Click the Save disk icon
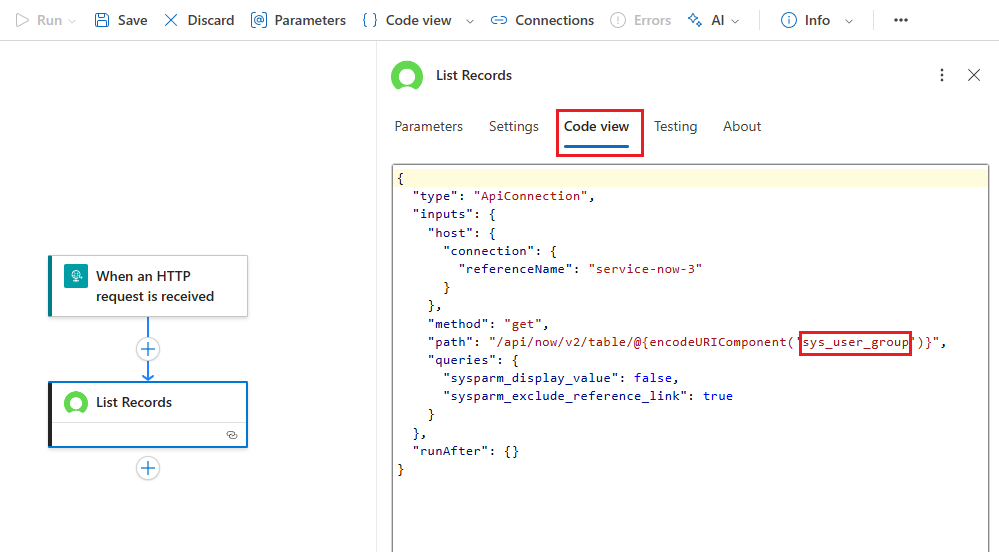This screenshot has width=999, height=552. (x=103, y=20)
